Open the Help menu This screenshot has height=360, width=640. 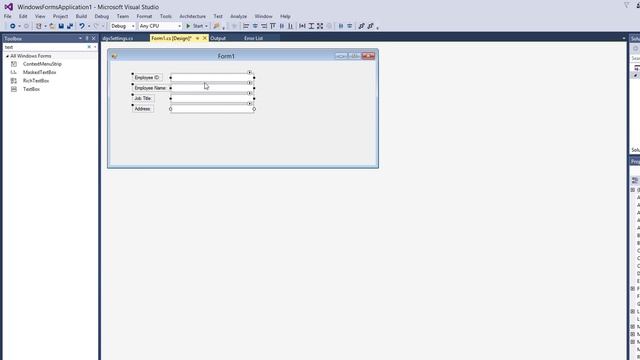(x=285, y=16)
